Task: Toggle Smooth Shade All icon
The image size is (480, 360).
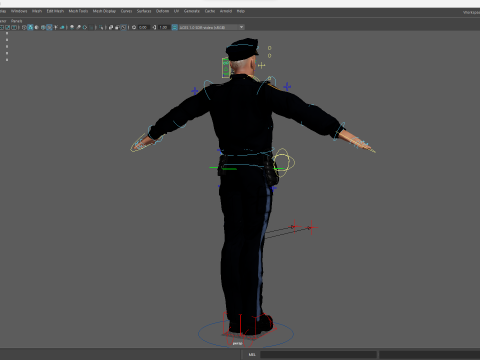Action: point(30,27)
